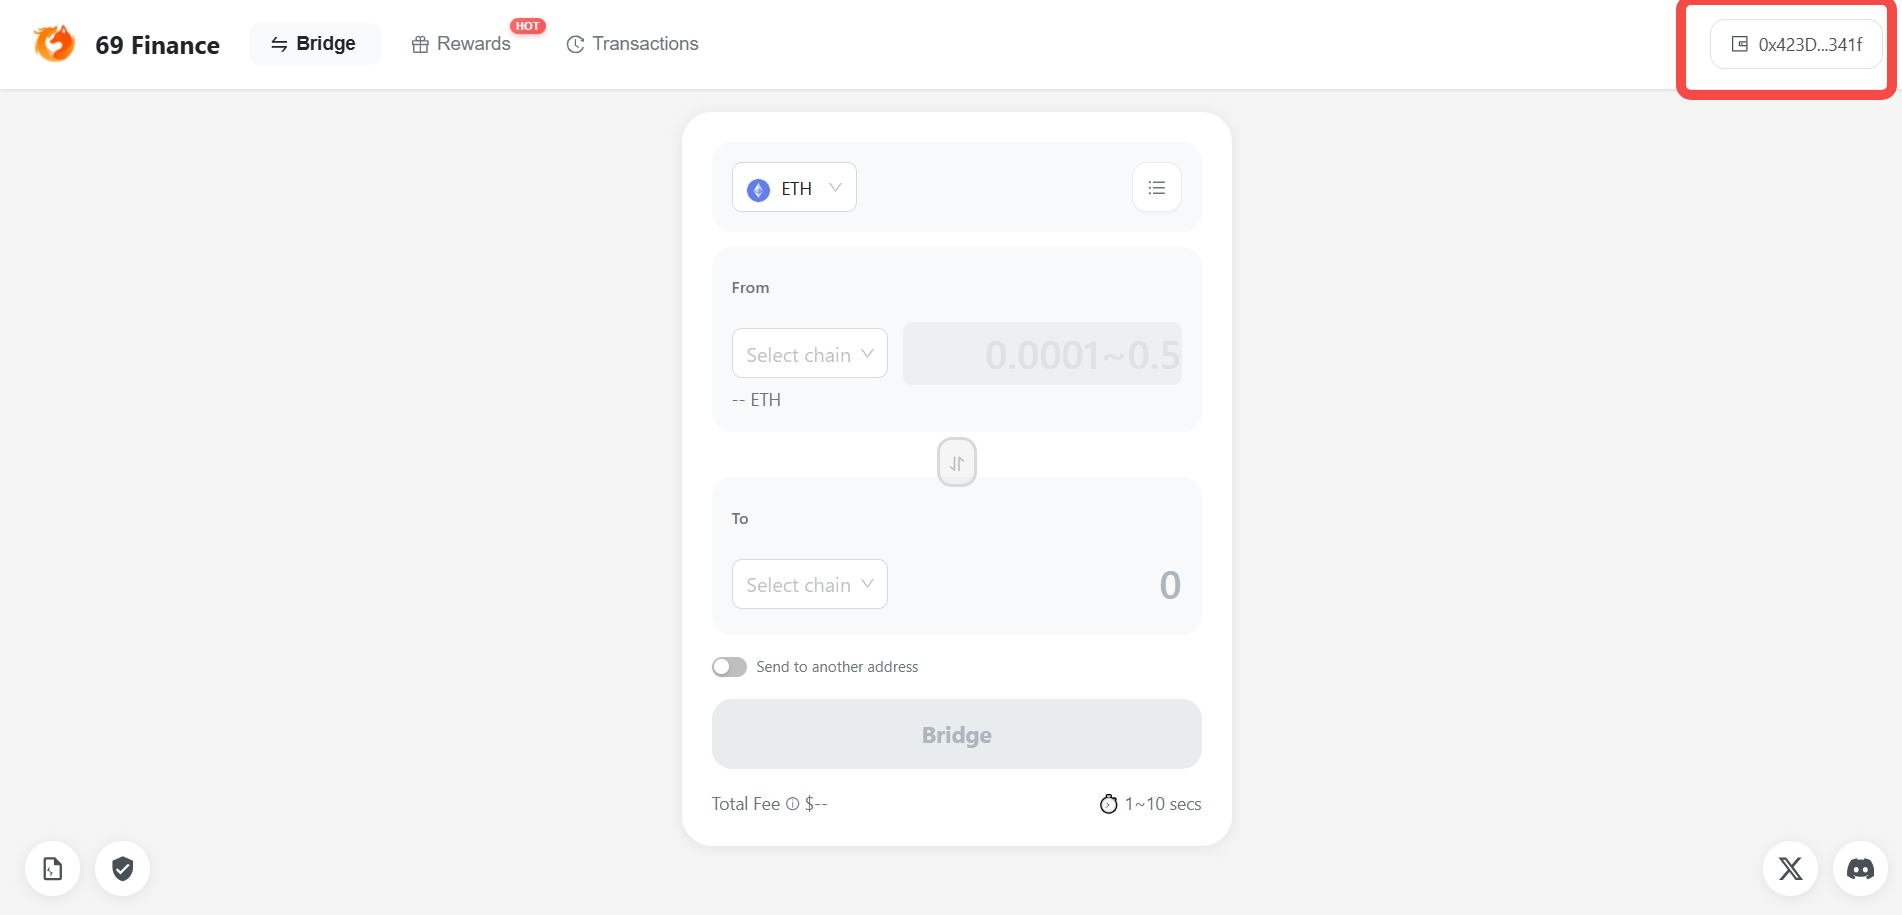Click the stopwatch time estimate icon
This screenshot has width=1902, height=915.
point(1108,804)
